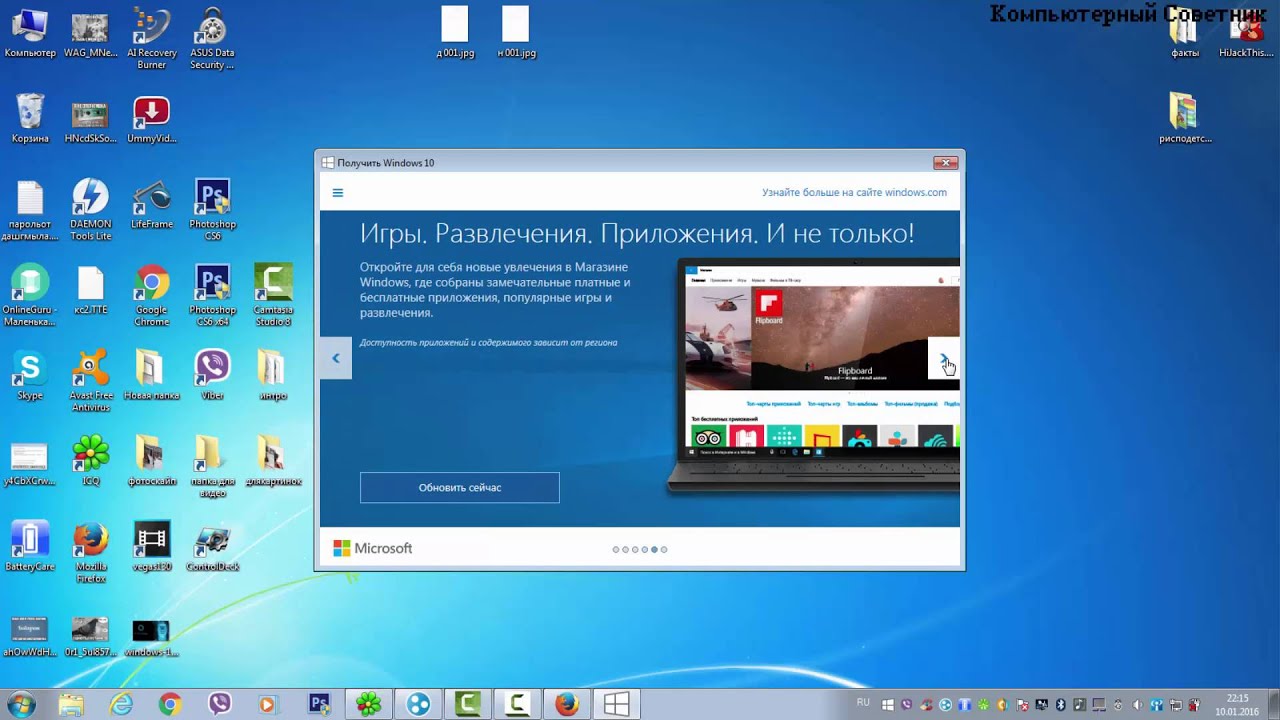The width and height of the screenshot is (1280, 720).
Task: Go to next slide with right arrow
Action: click(x=944, y=358)
